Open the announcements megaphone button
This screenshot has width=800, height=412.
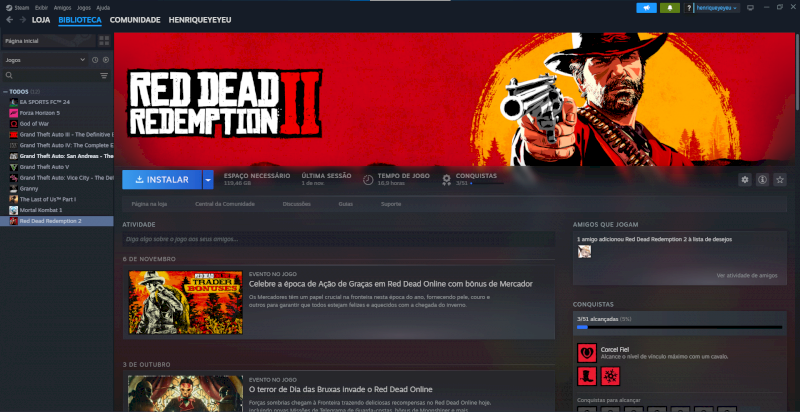click(x=646, y=8)
